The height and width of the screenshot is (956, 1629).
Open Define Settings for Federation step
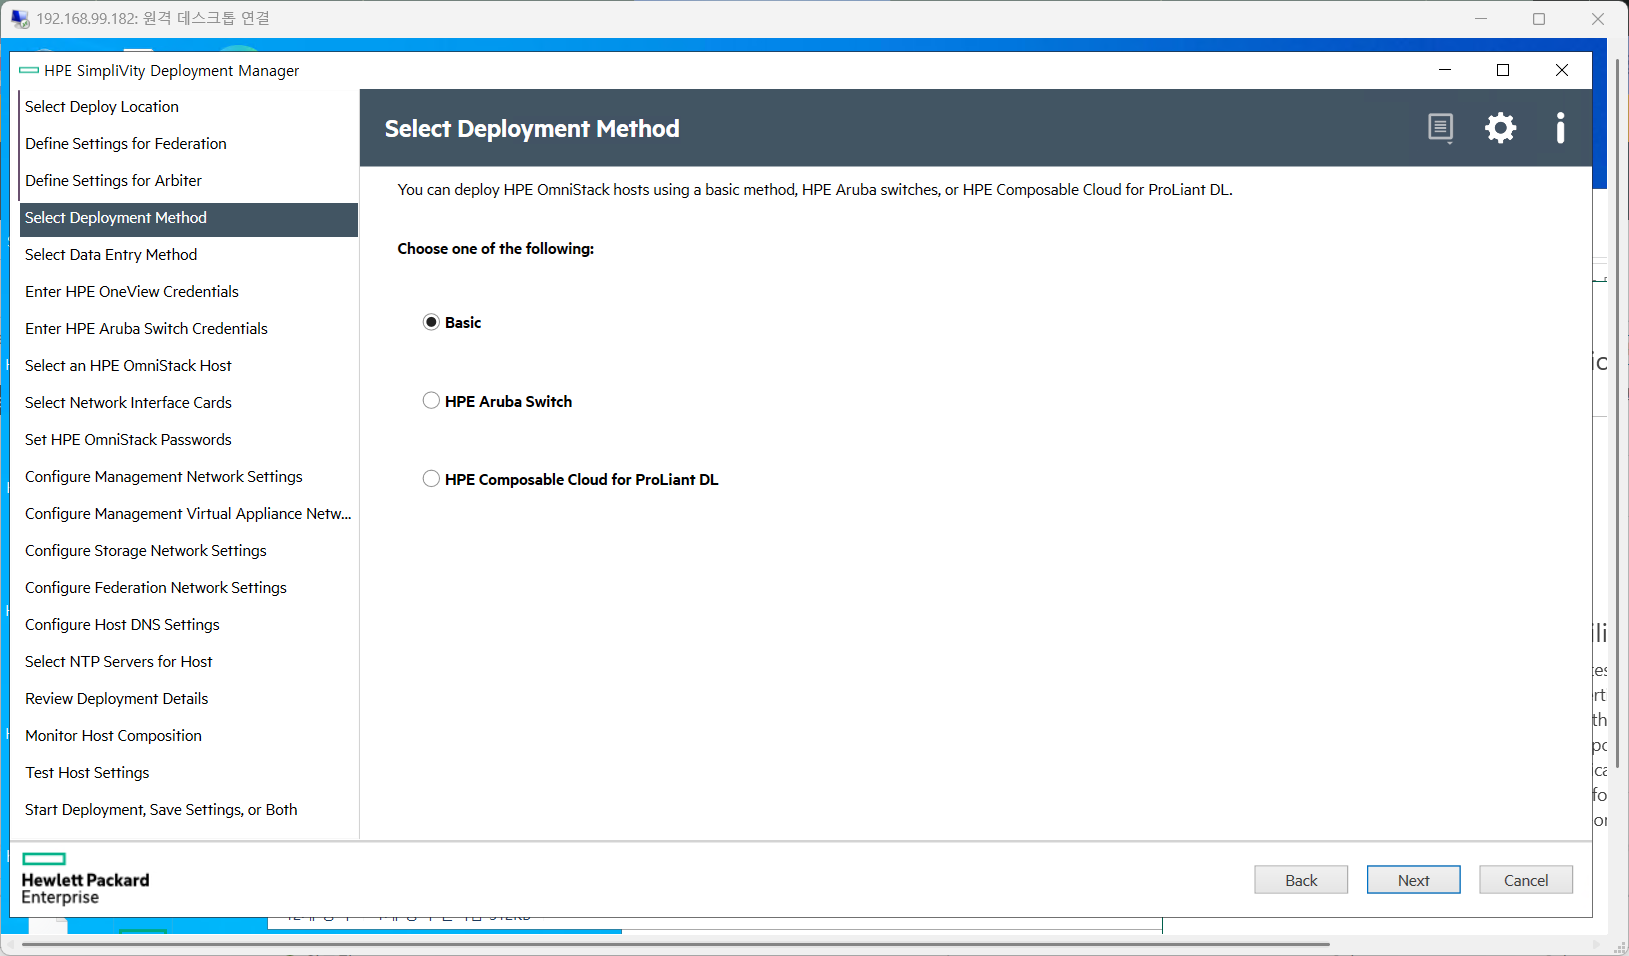click(189, 144)
